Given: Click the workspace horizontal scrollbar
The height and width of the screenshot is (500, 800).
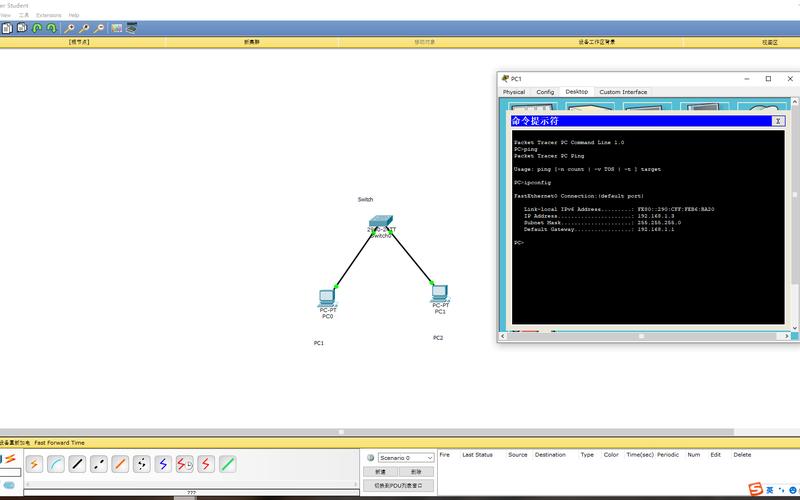Looking at the screenshot, I should pyautogui.click(x=367, y=432).
